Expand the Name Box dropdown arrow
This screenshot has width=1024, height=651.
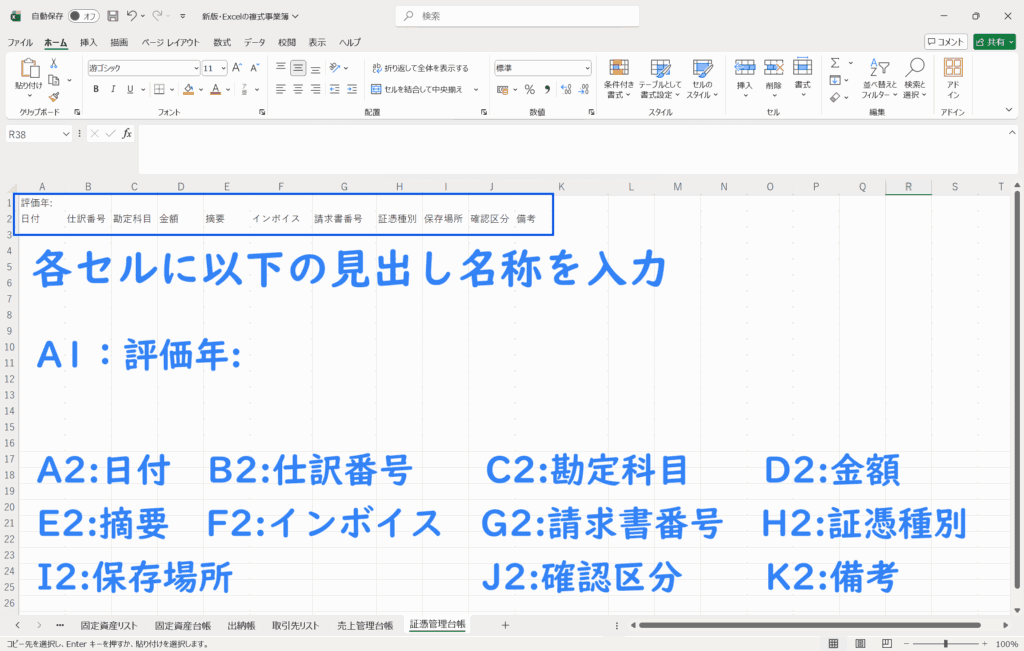pyautogui.click(x=67, y=133)
